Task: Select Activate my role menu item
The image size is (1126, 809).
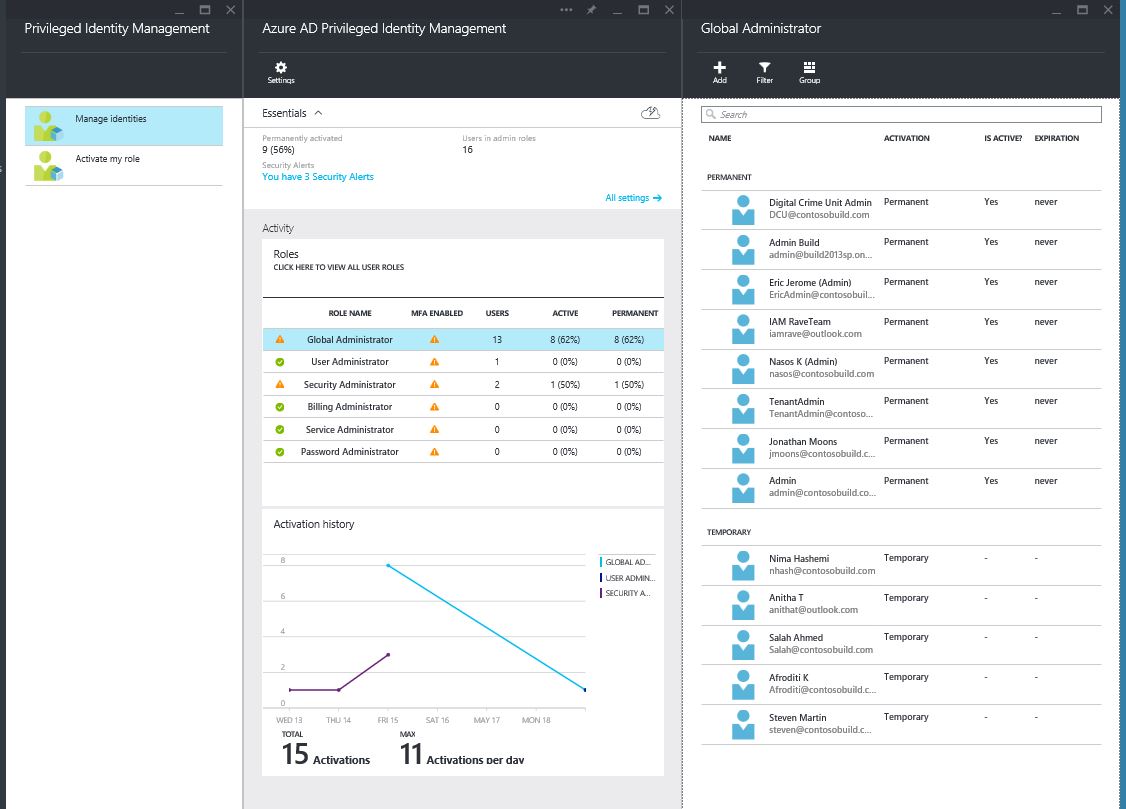Action: (x=124, y=166)
